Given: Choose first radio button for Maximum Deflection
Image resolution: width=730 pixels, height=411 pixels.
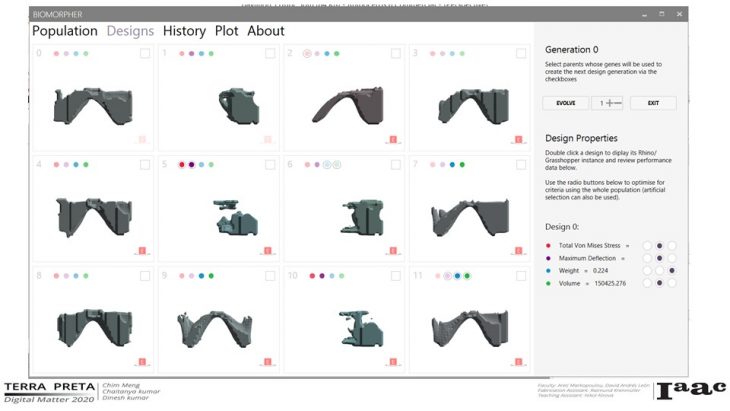Looking at the screenshot, I should click(647, 258).
